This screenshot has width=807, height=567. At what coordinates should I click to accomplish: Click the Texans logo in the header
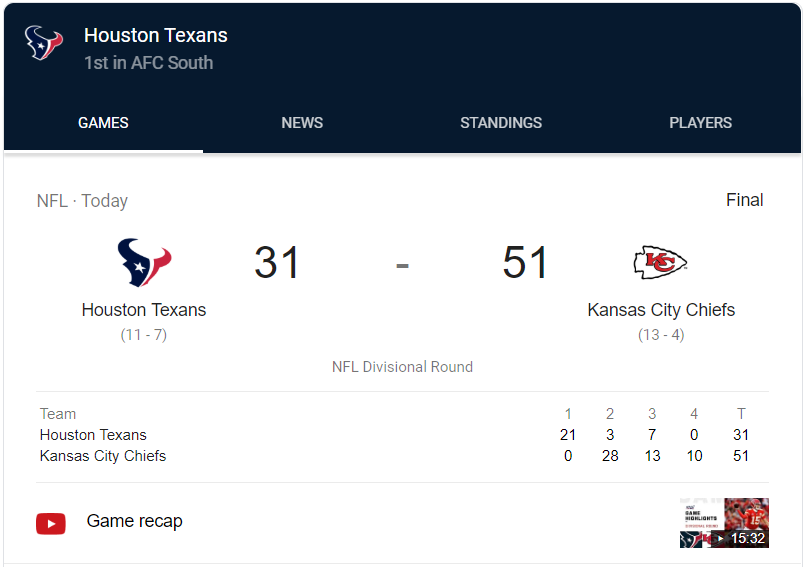coord(44,44)
